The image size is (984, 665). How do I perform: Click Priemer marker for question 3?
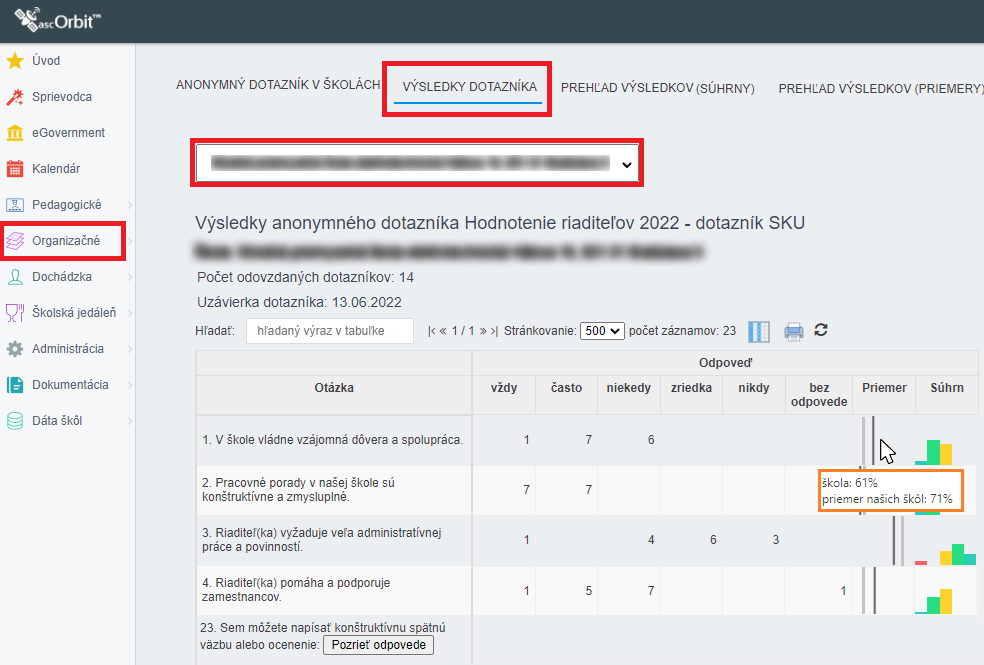point(899,540)
